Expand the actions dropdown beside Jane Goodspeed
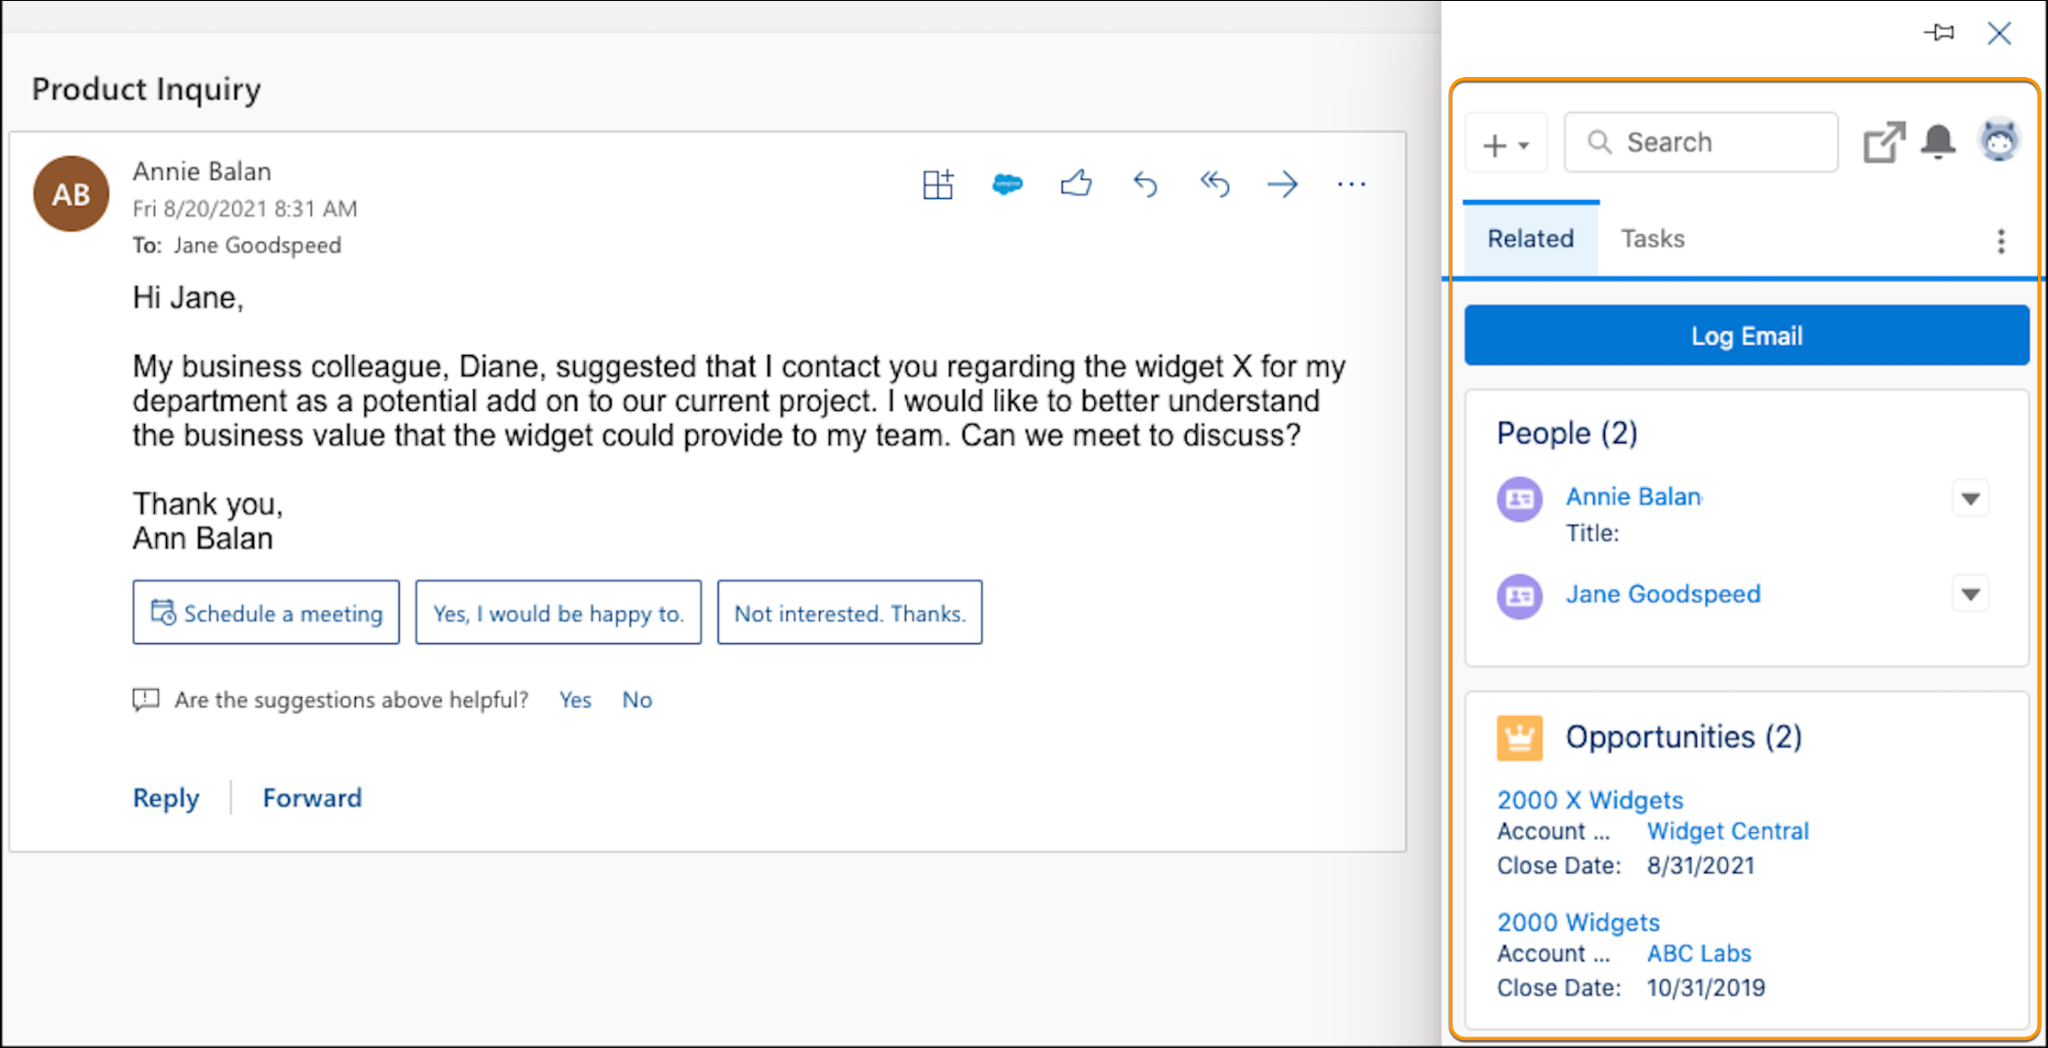Viewport: 2048px width, 1048px height. (1970, 594)
